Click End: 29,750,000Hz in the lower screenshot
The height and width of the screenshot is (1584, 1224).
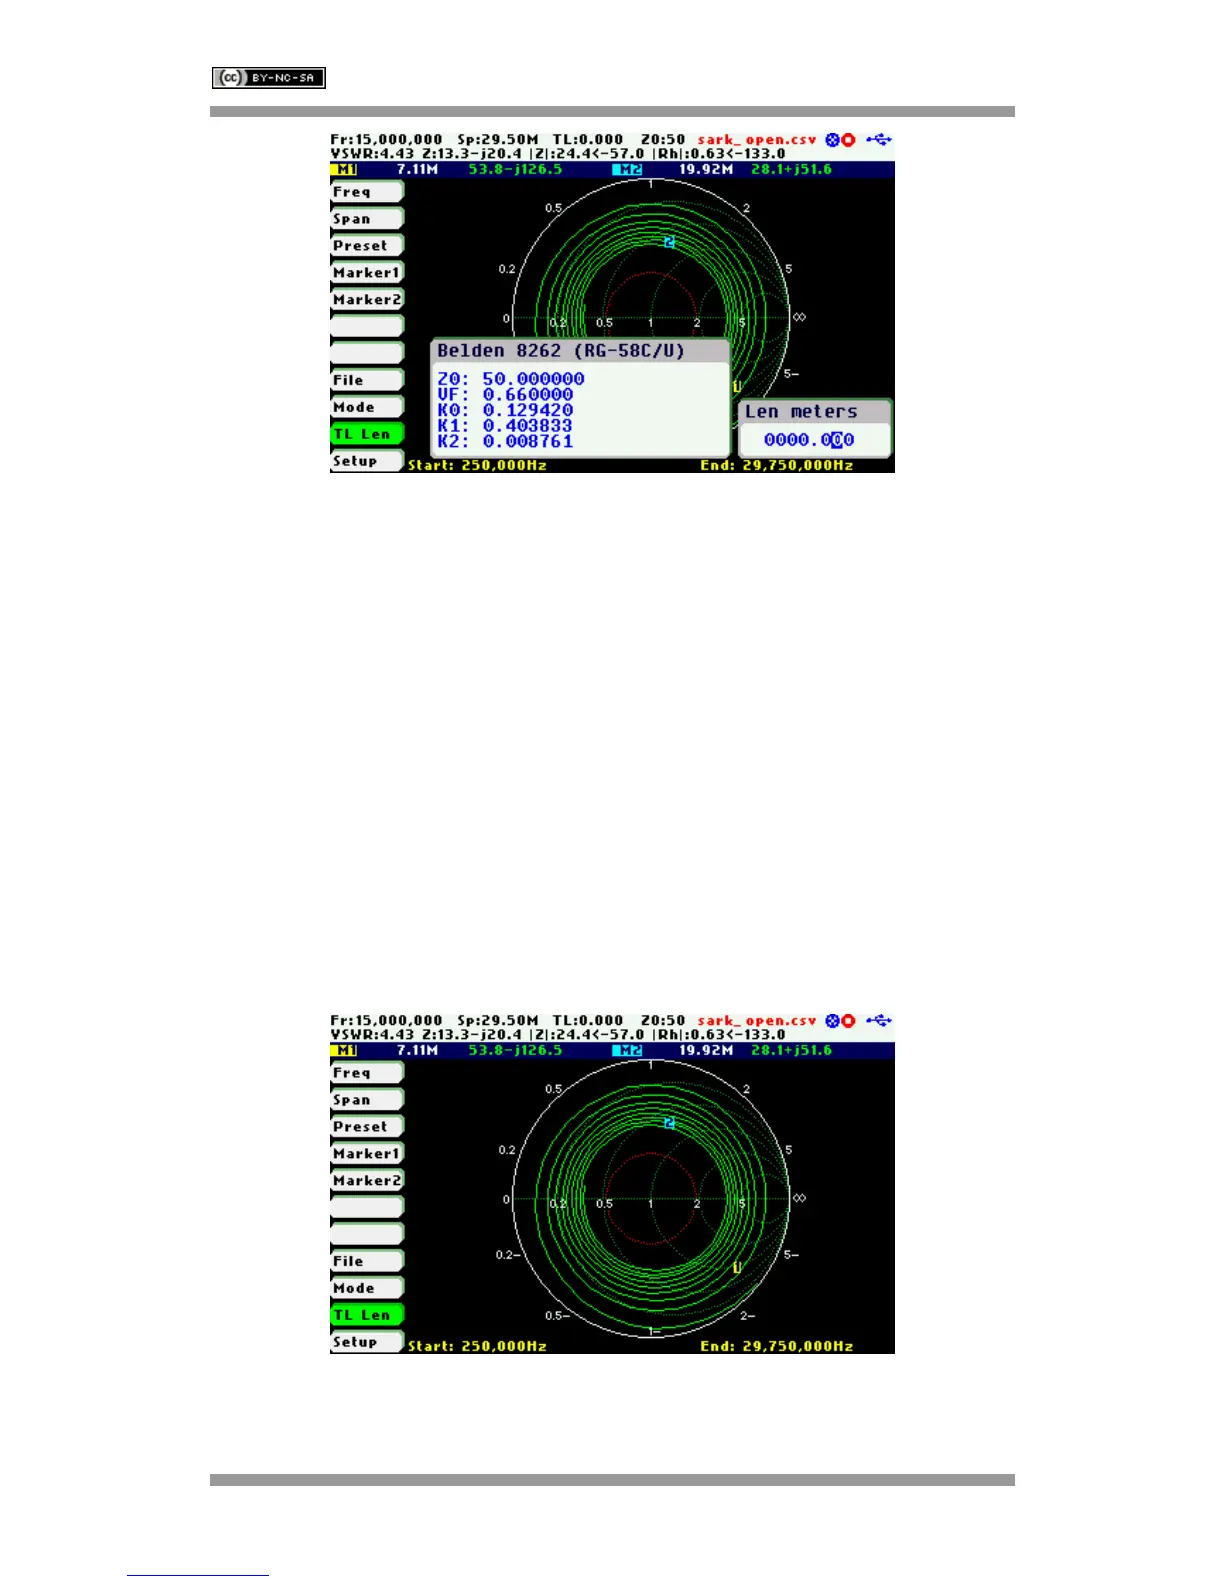[x=777, y=1347]
